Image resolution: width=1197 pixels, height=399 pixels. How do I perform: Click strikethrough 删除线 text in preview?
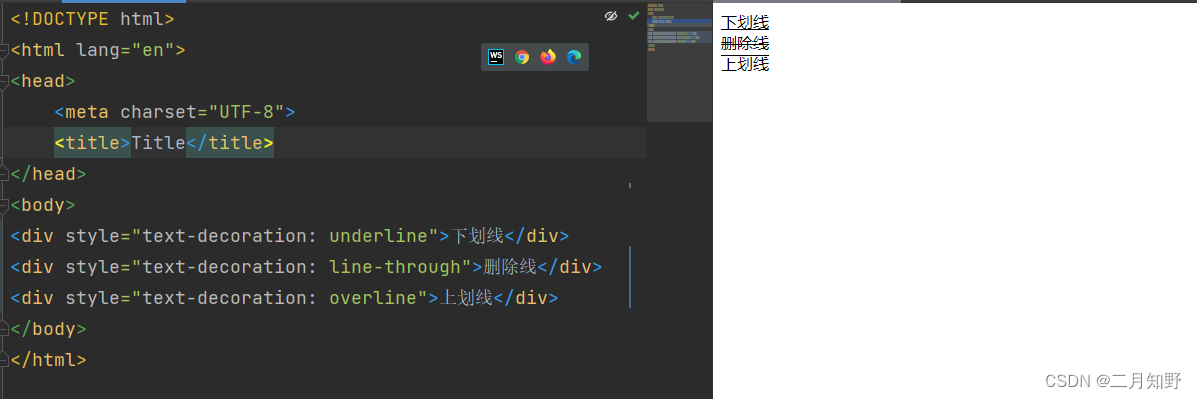tap(744, 43)
